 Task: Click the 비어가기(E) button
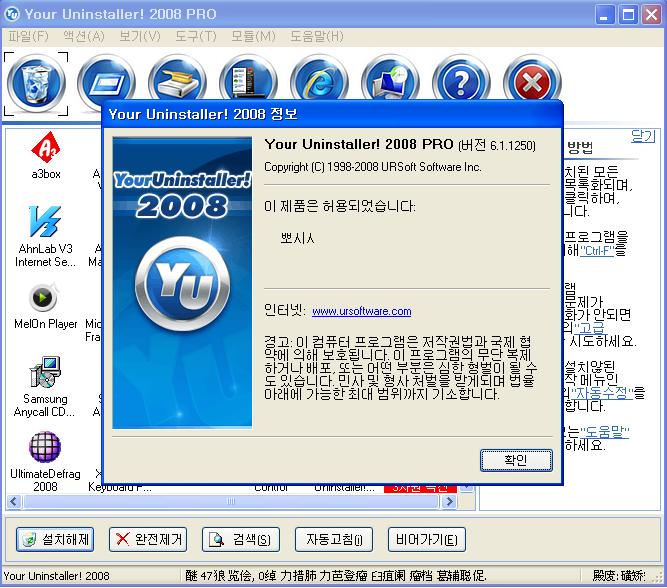tap(427, 539)
